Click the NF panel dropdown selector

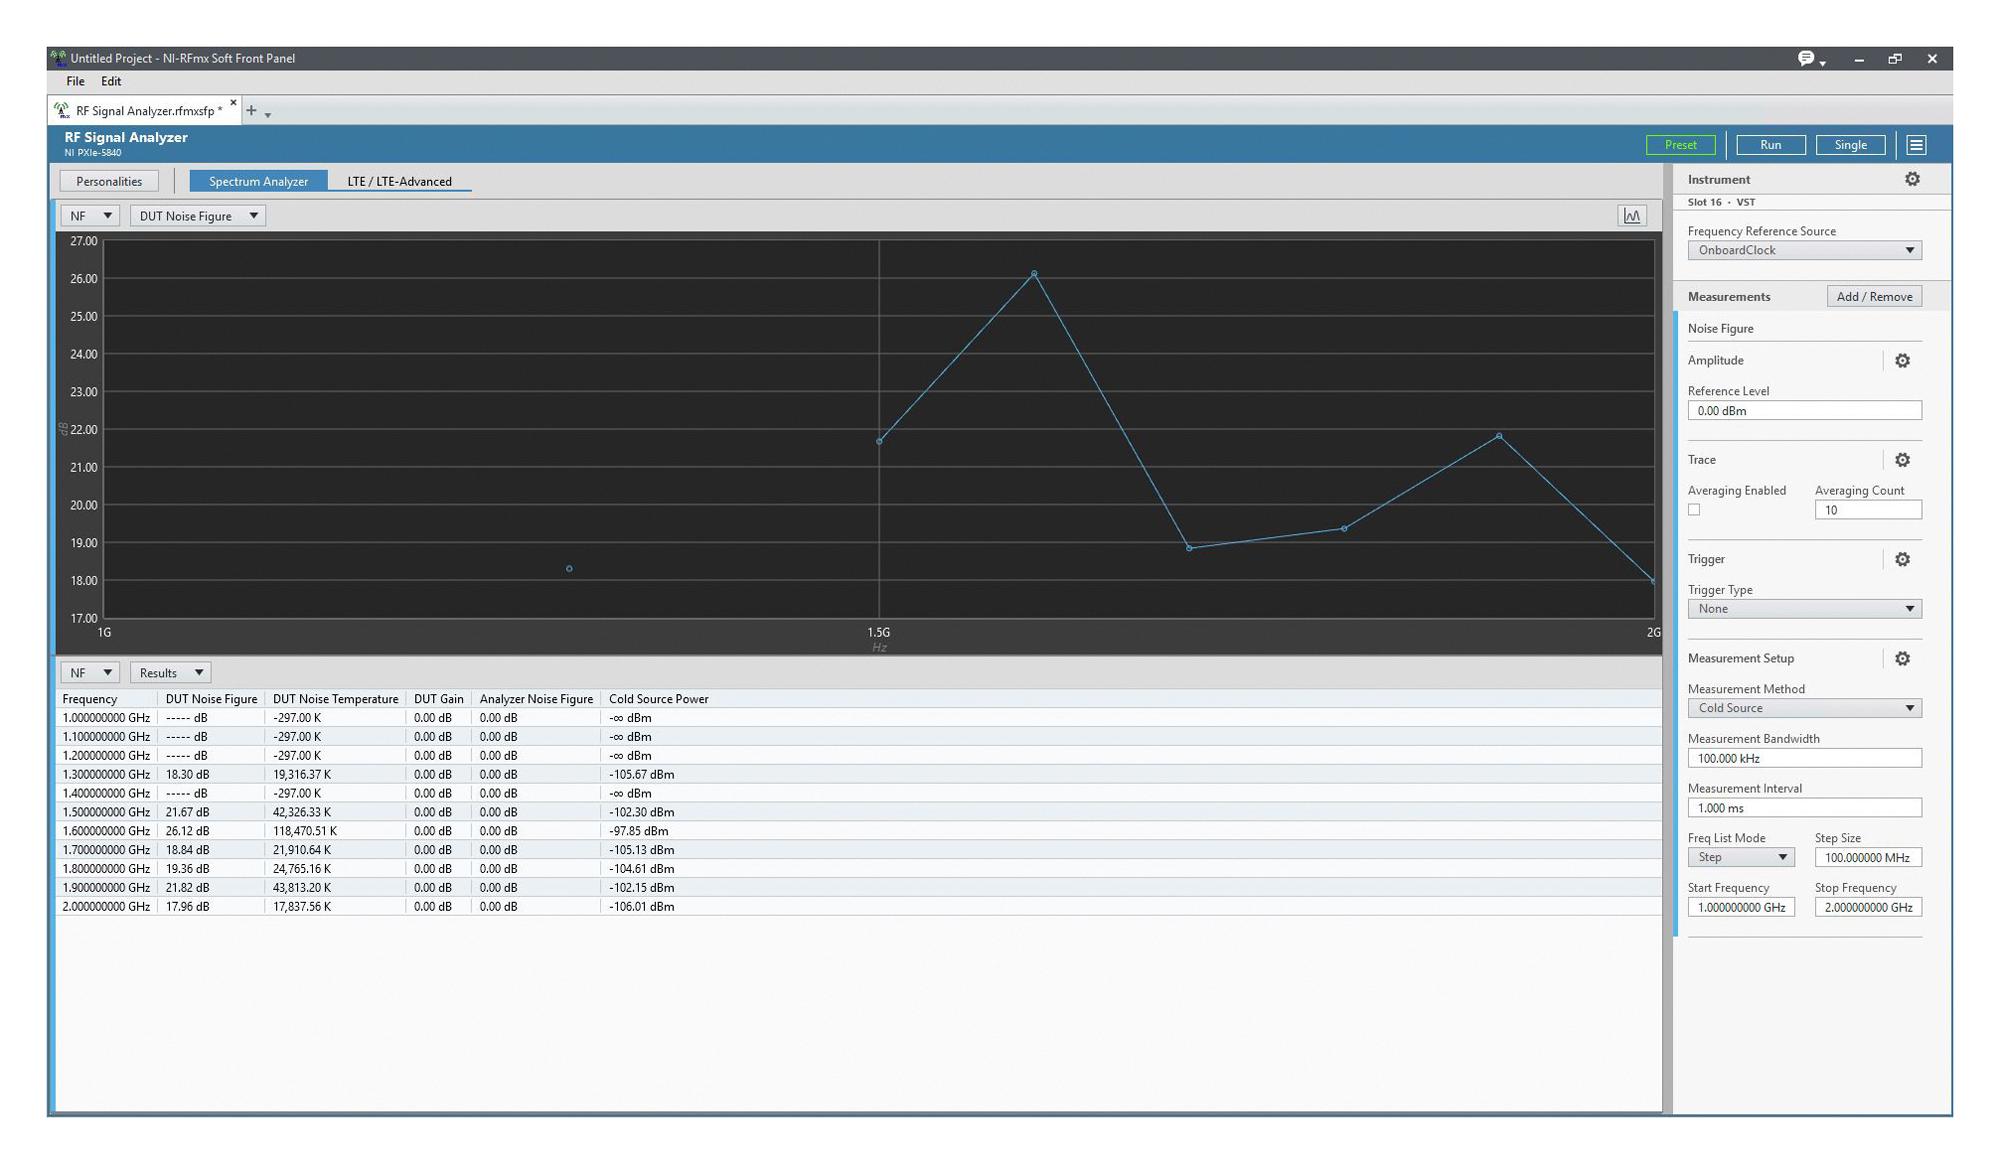(89, 215)
